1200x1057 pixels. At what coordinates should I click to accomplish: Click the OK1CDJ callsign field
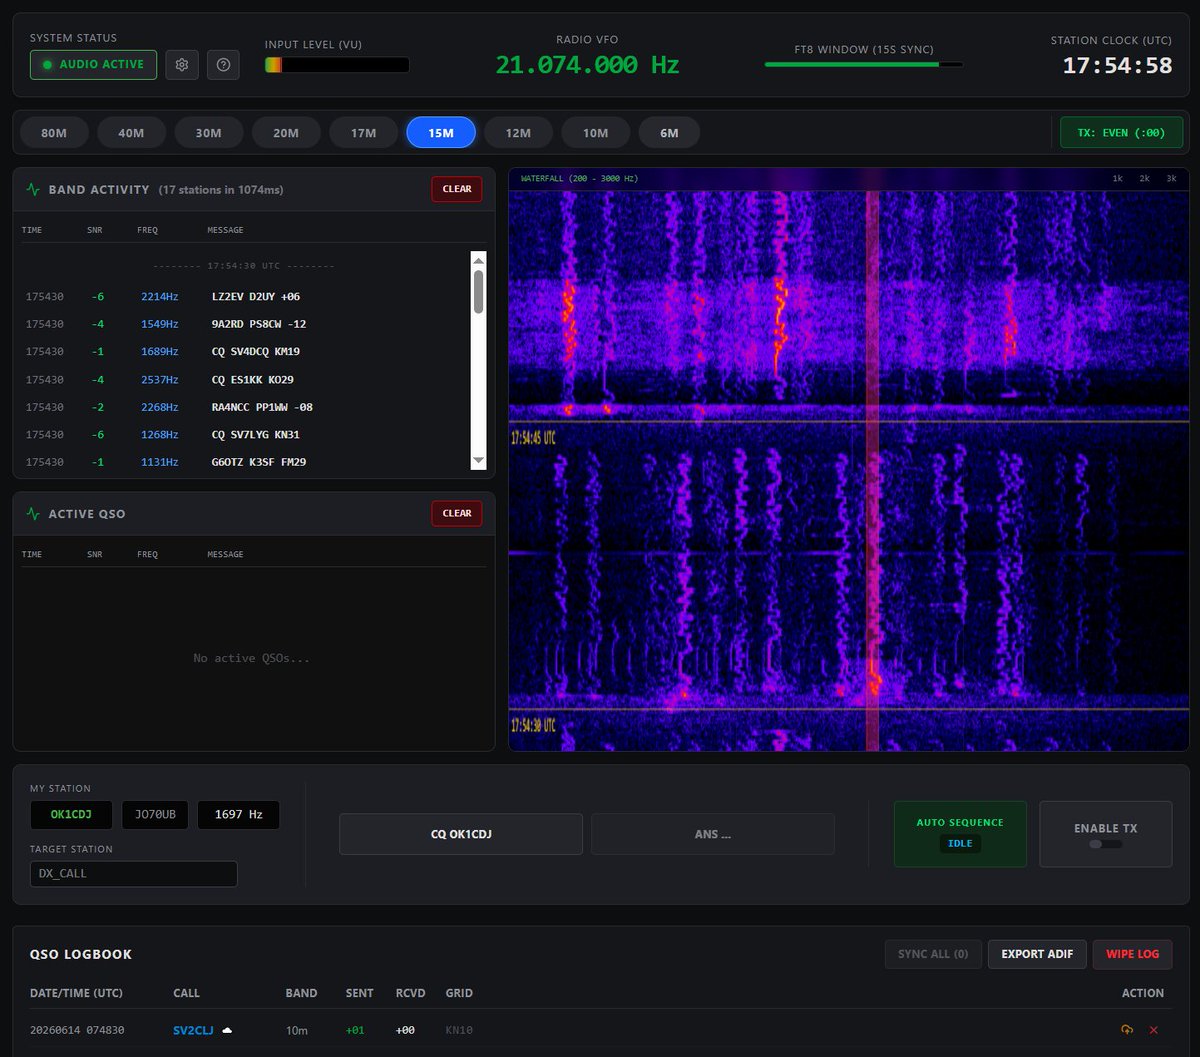click(x=71, y=815)
